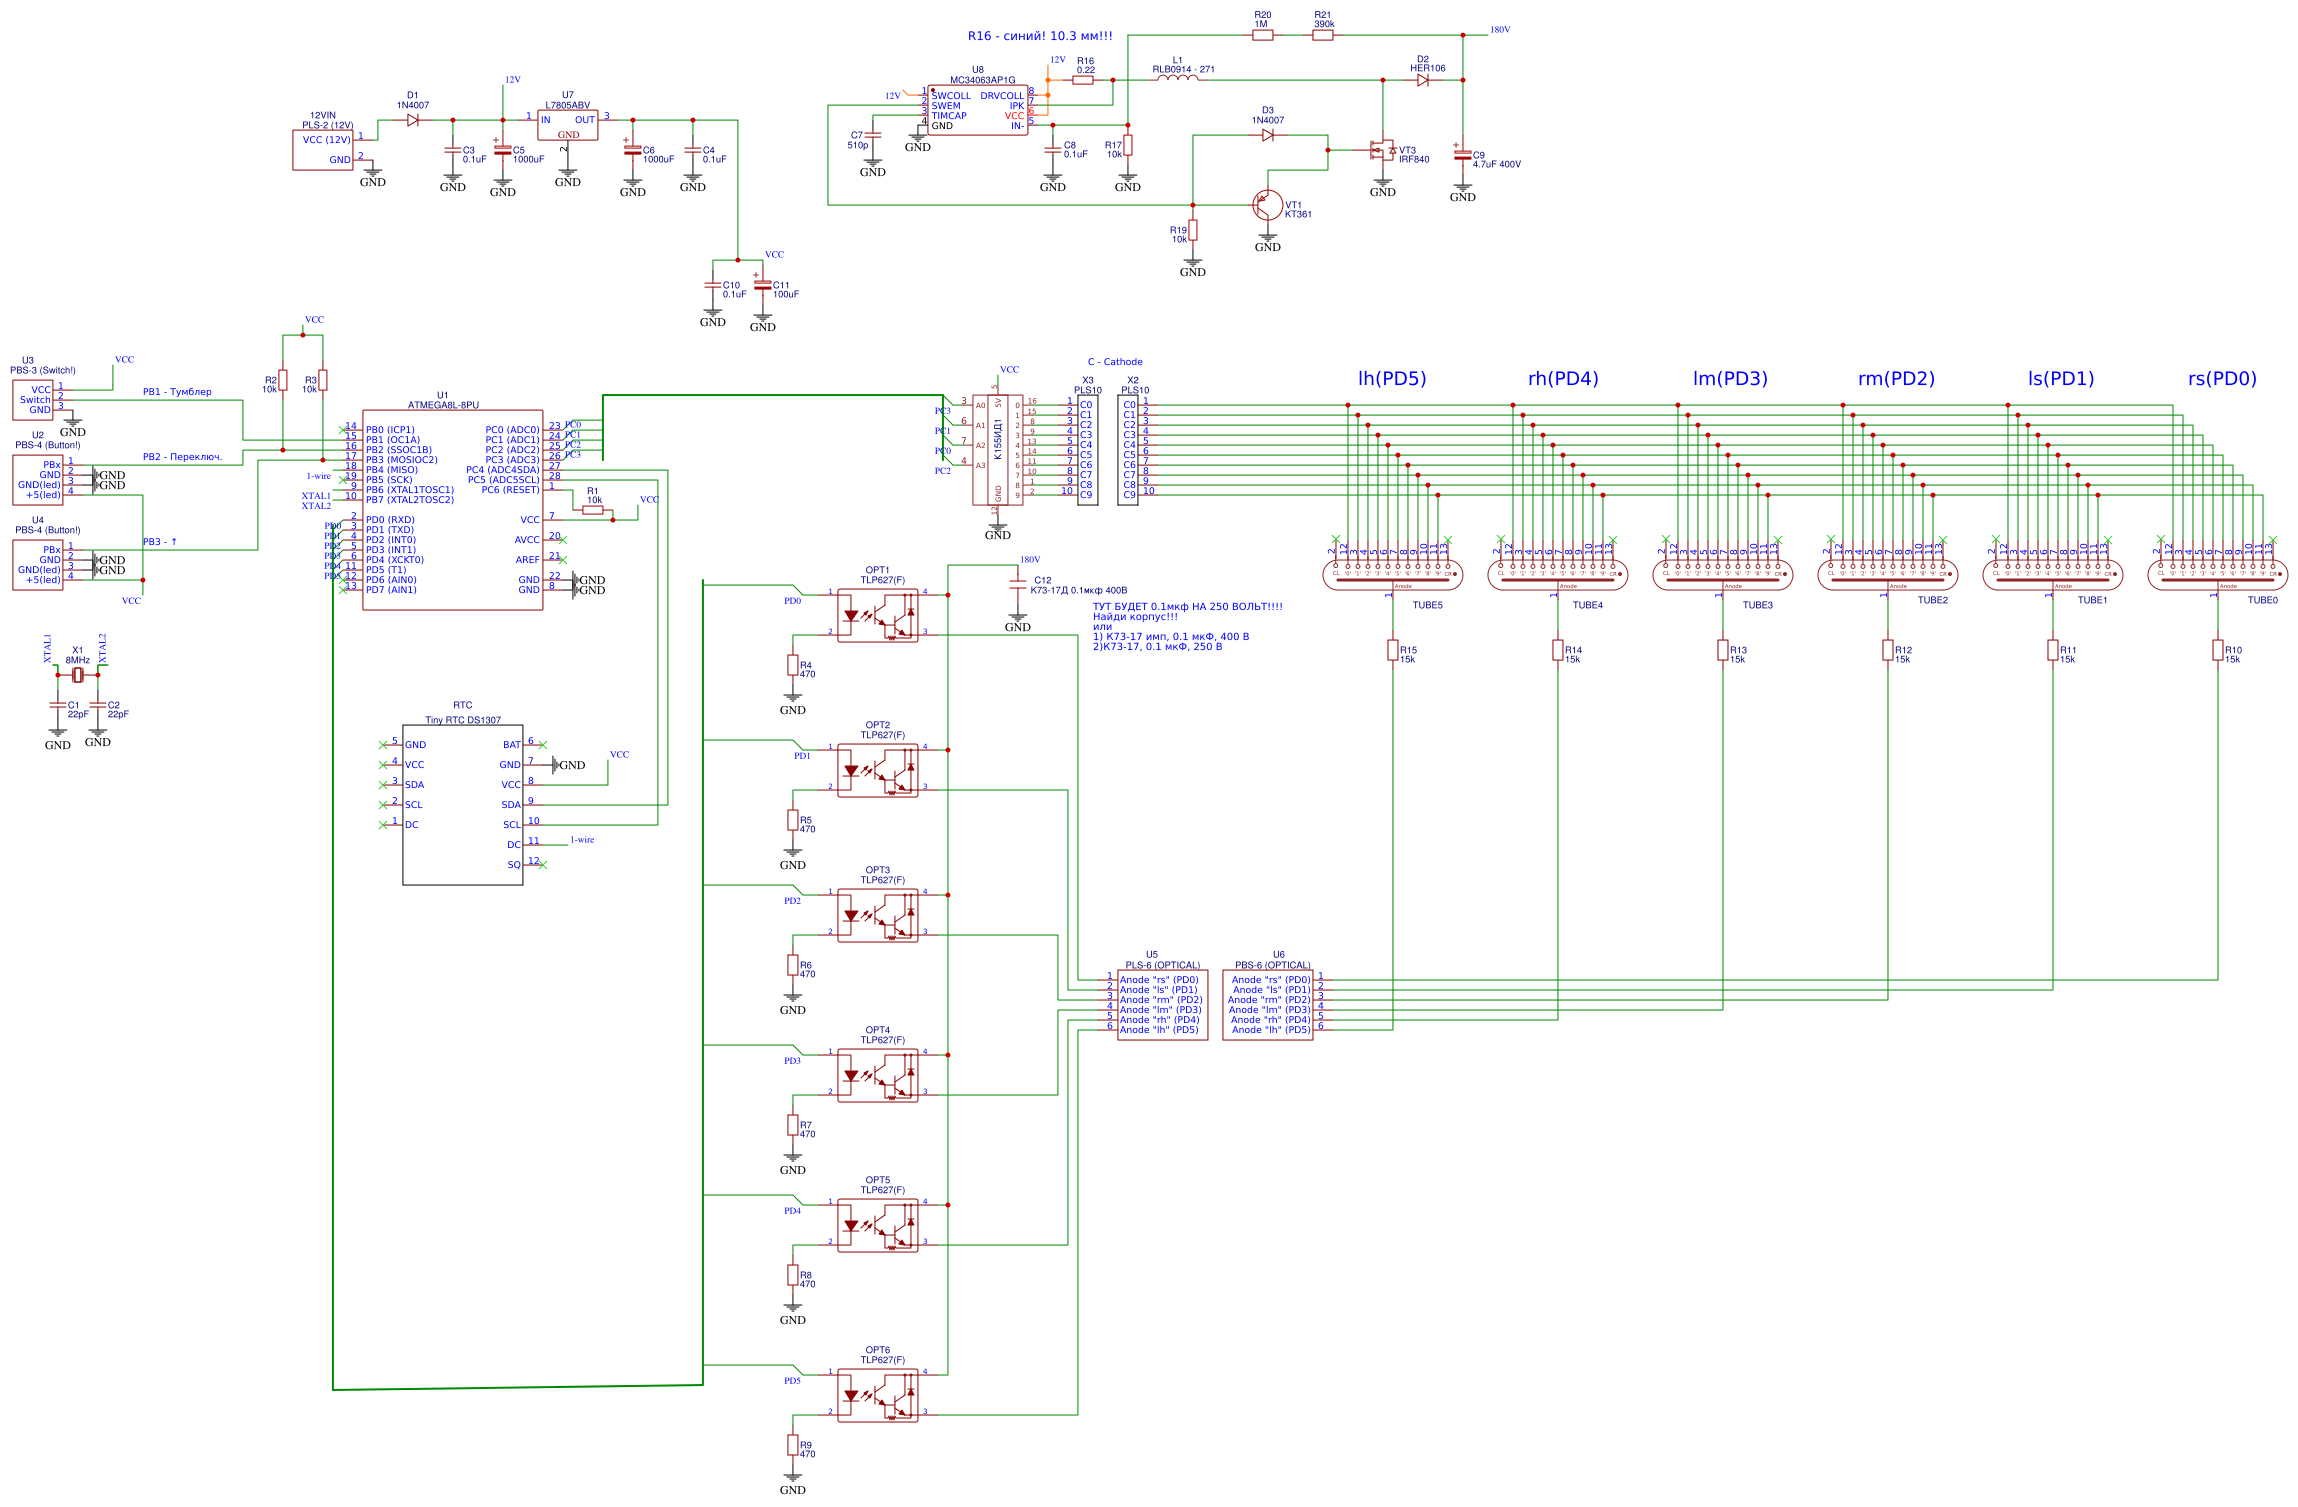Click the ATMEGA8L-8PU microcontroller U1 symbol

click(x=452, y=510)
